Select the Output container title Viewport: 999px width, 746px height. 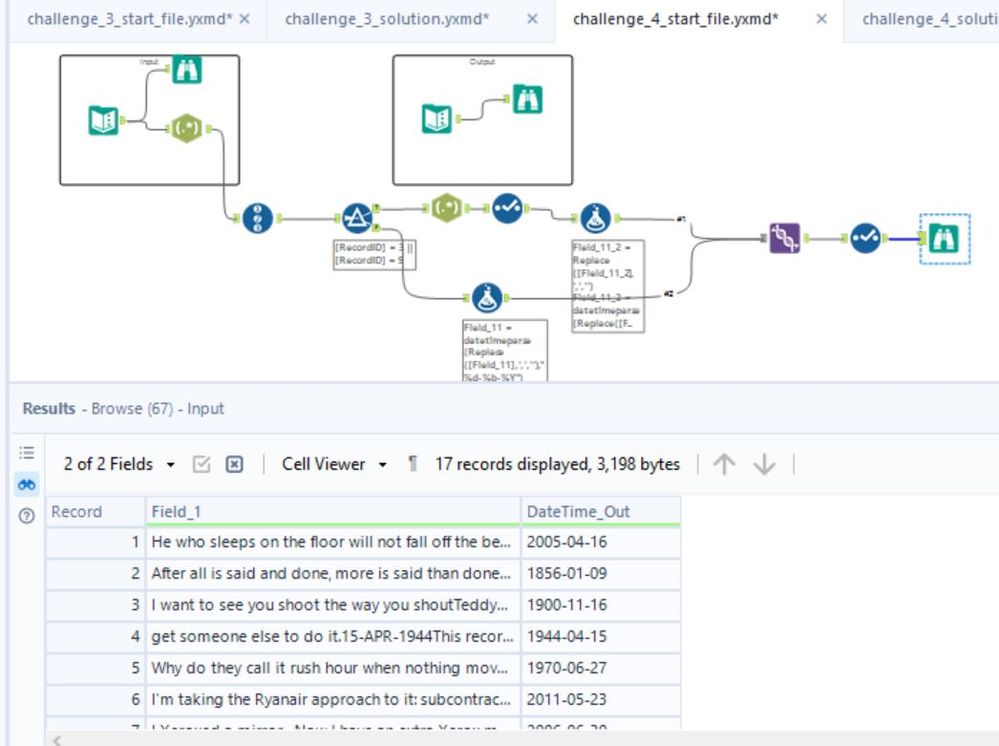pos(482,62)
